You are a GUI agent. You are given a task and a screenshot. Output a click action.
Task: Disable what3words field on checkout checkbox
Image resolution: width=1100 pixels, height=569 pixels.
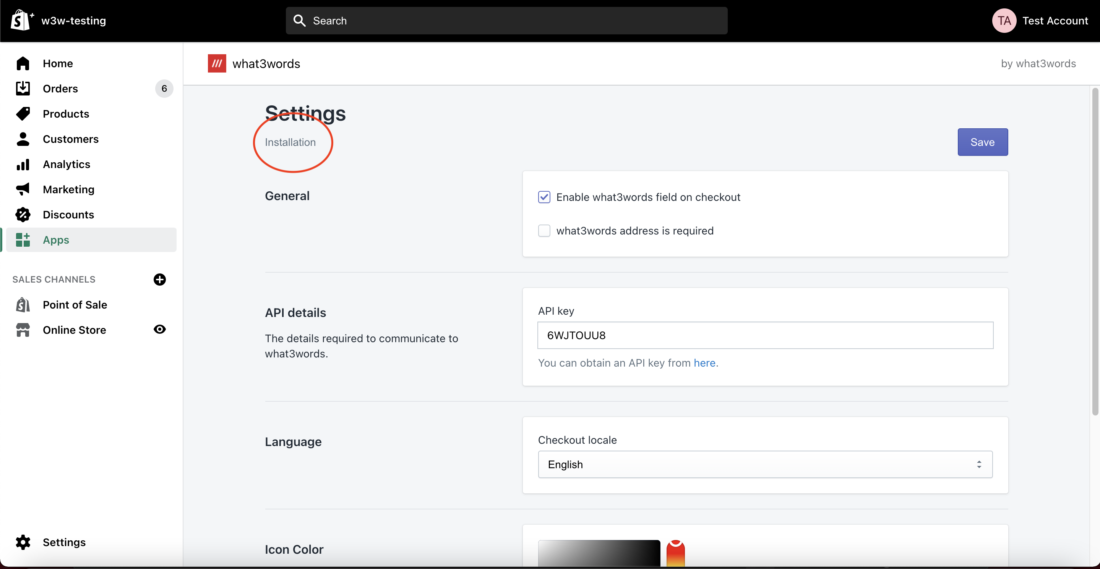click(x=544, y=197)
